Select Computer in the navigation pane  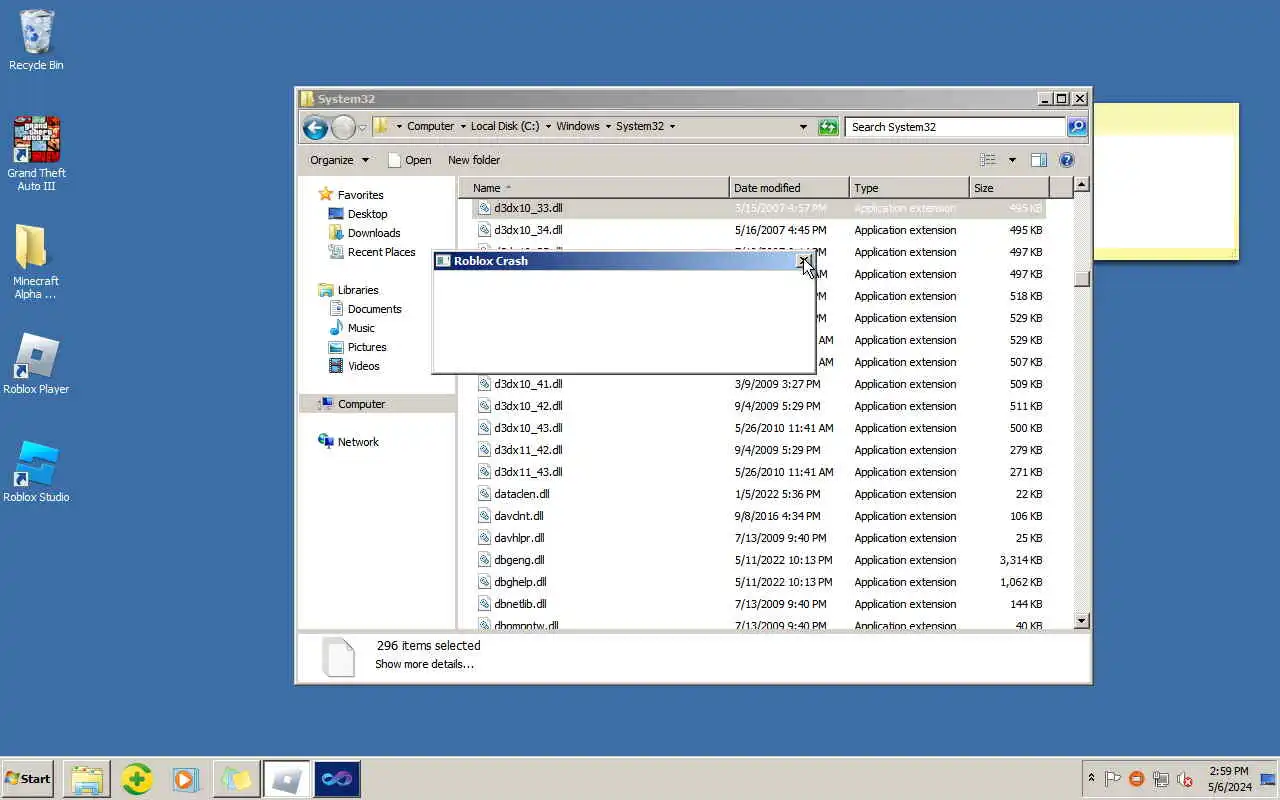(x=361, y=404)
